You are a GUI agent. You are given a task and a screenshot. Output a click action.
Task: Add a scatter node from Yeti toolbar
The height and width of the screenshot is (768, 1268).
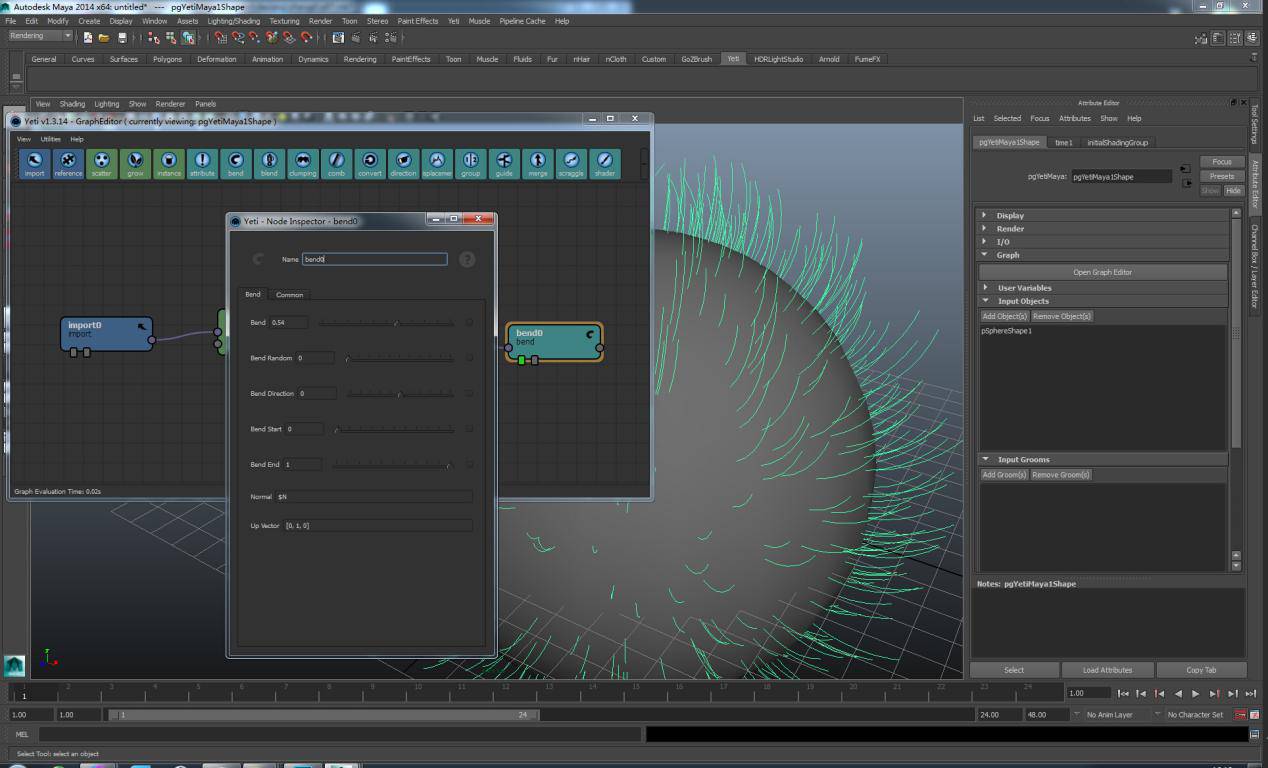[102, 163]
